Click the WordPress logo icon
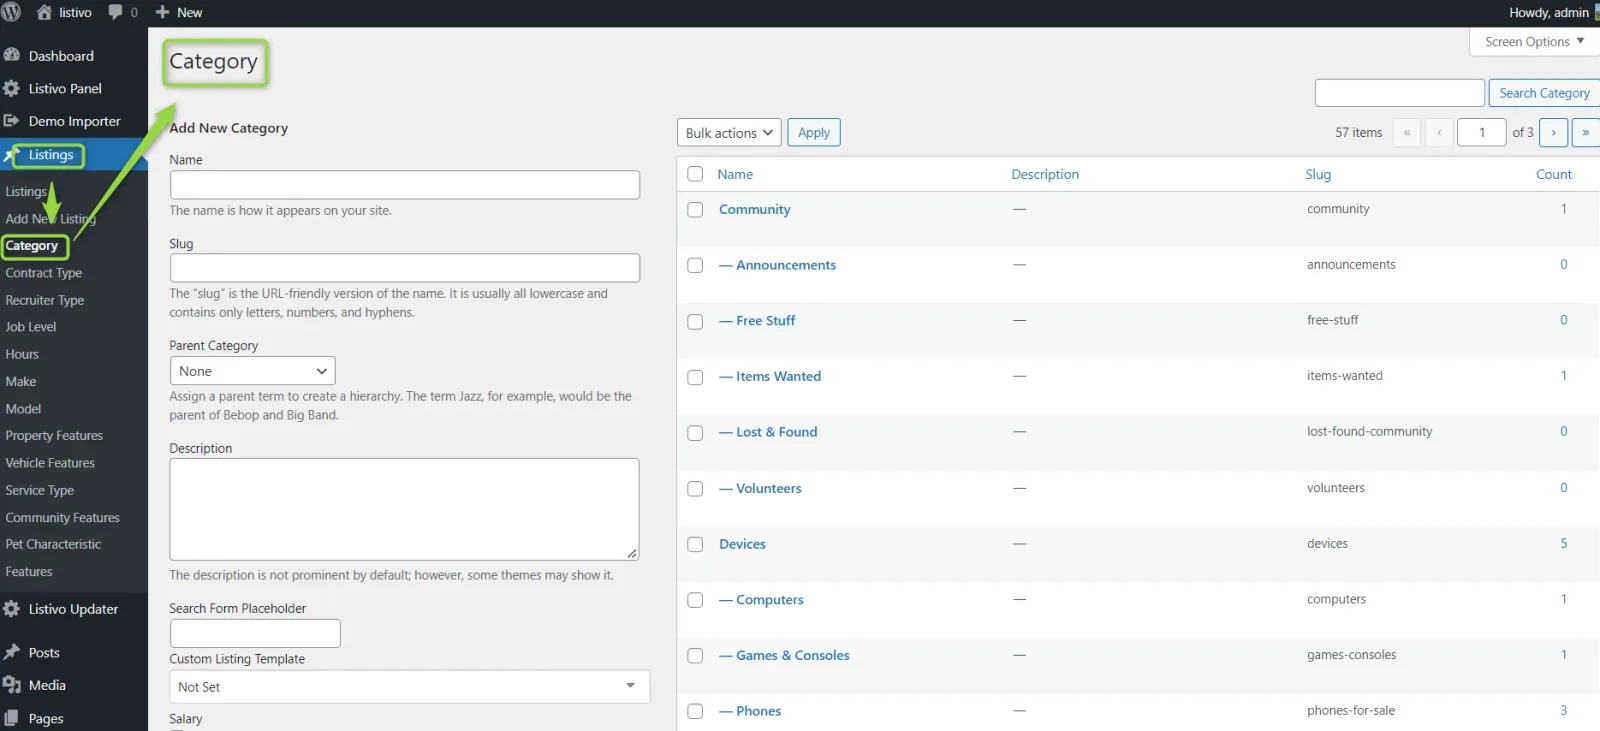Screen dimensions: 1600x731 12,12
